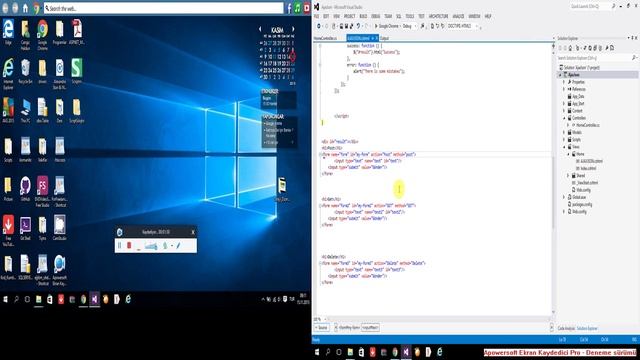
Task: Select the Free YouTube downloader desktop icon
Action: click(8, 231)
